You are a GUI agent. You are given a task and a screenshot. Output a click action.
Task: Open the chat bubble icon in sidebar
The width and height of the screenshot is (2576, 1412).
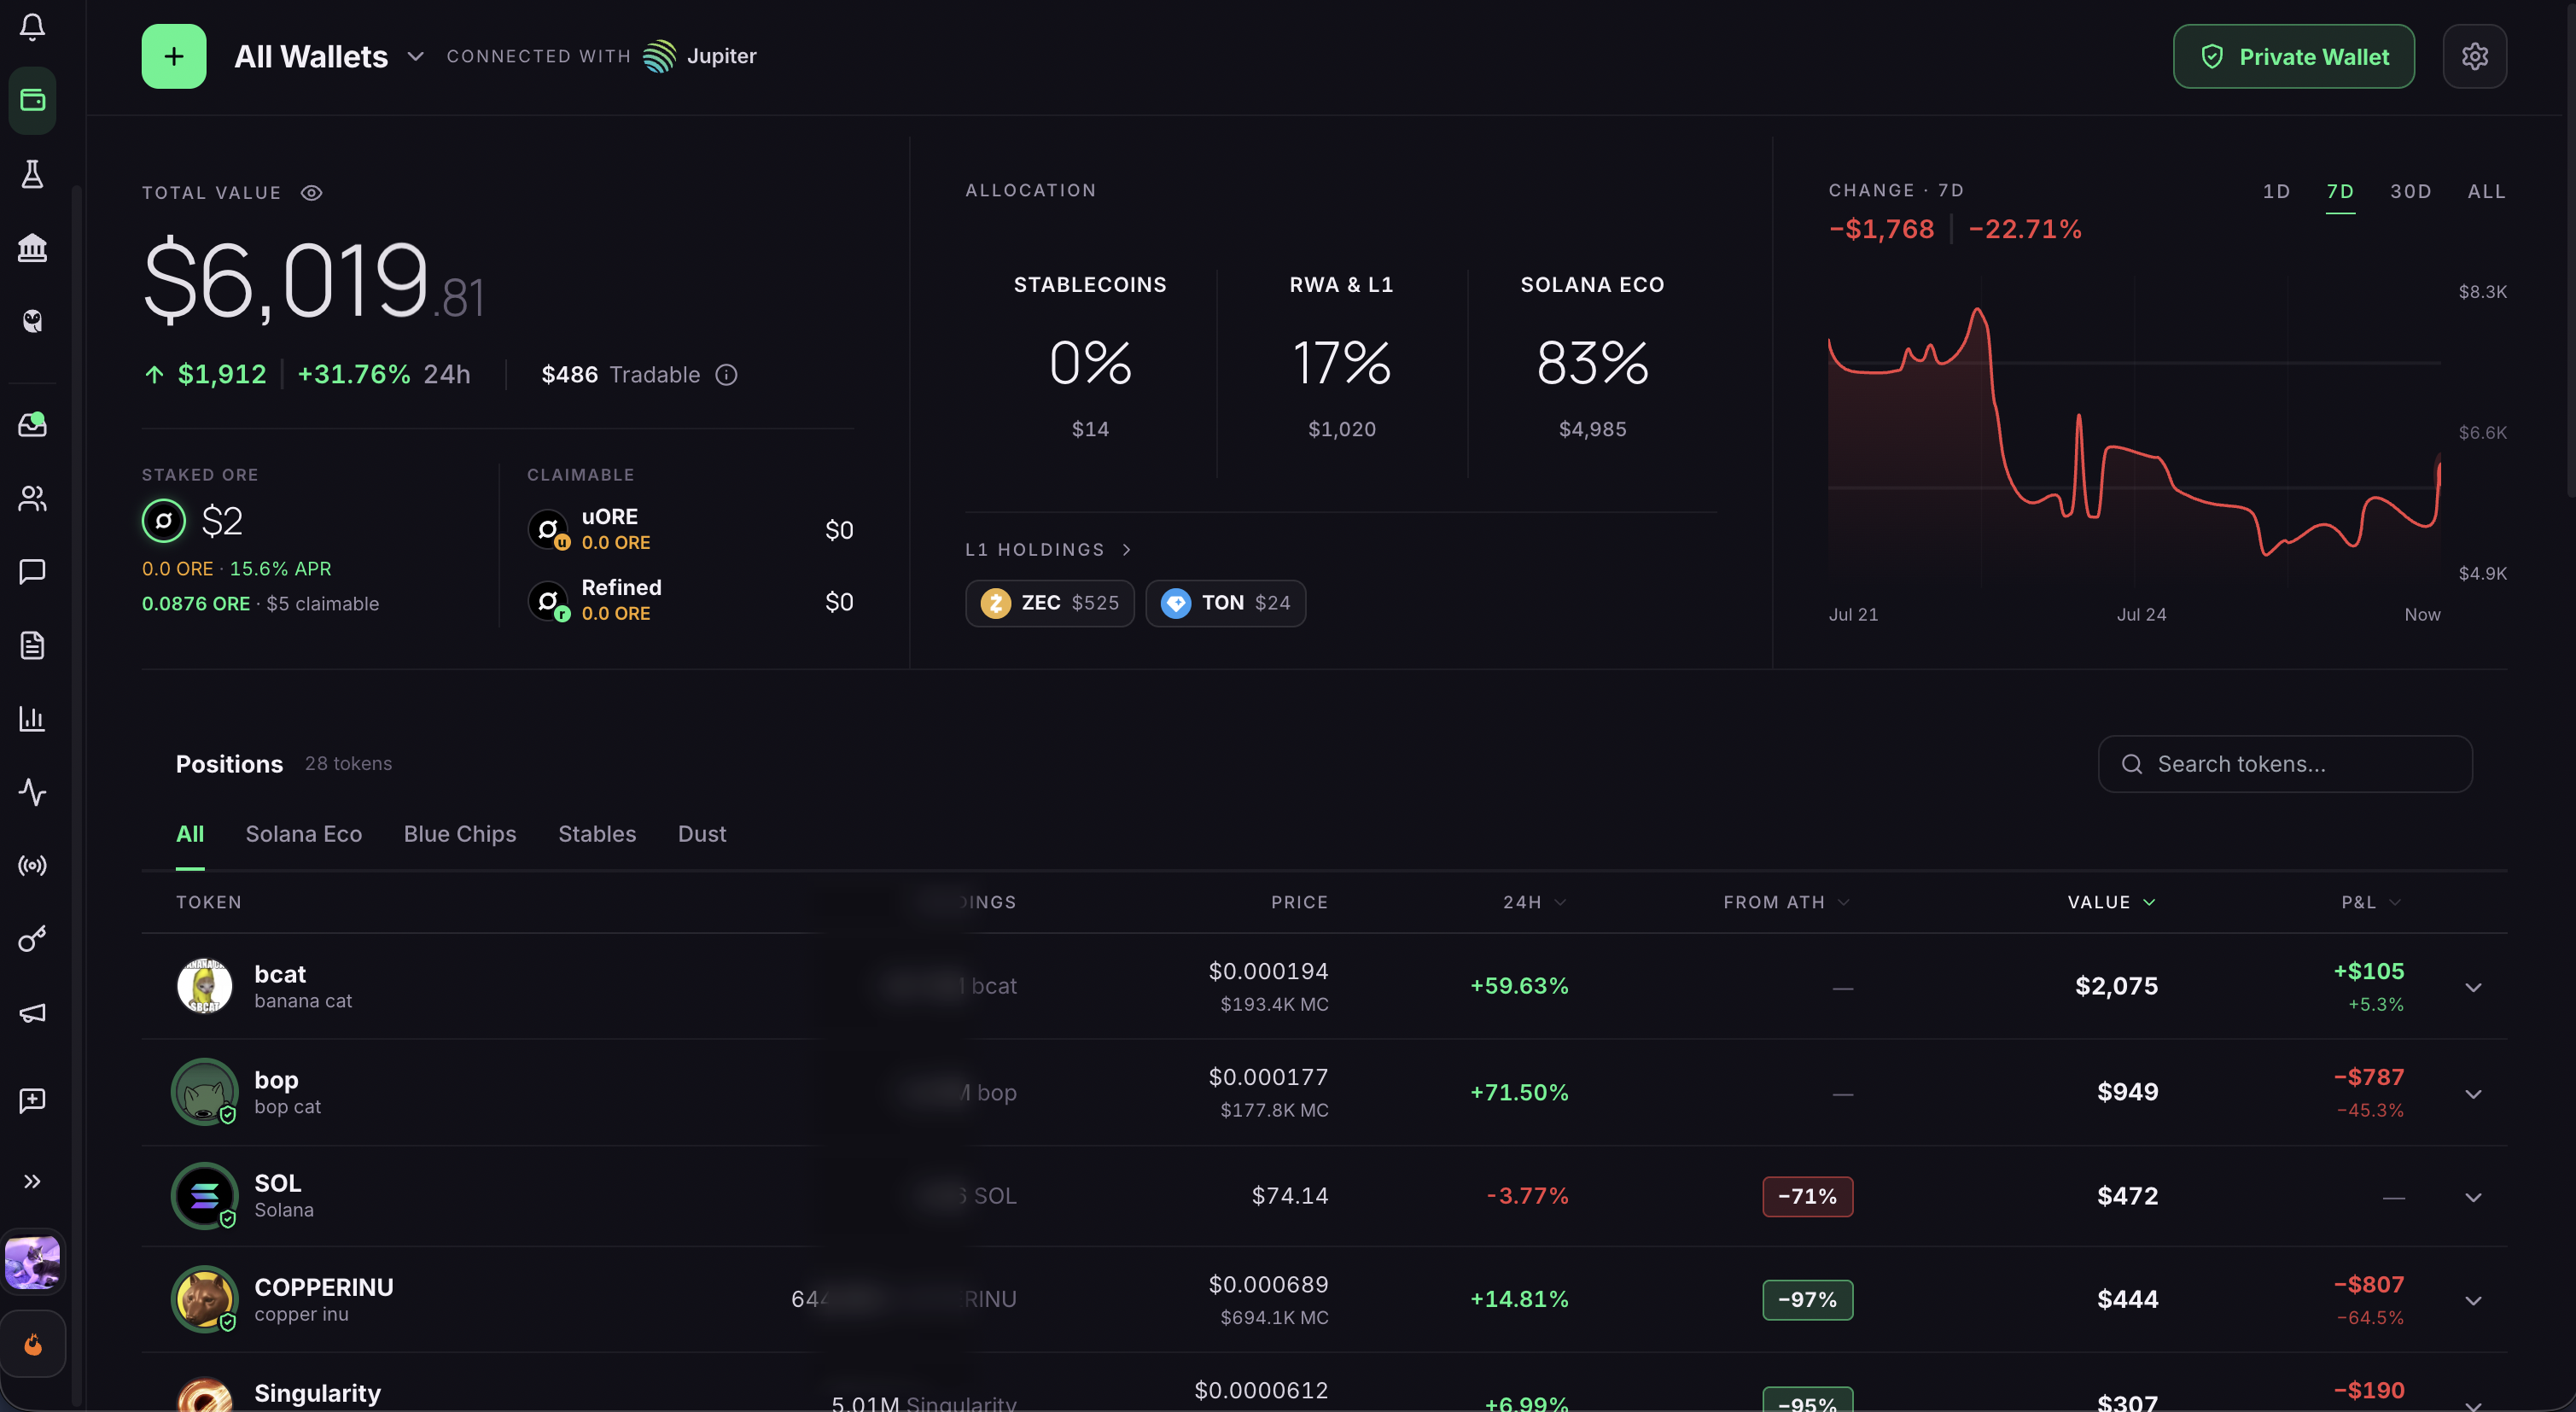click(32, 571)
